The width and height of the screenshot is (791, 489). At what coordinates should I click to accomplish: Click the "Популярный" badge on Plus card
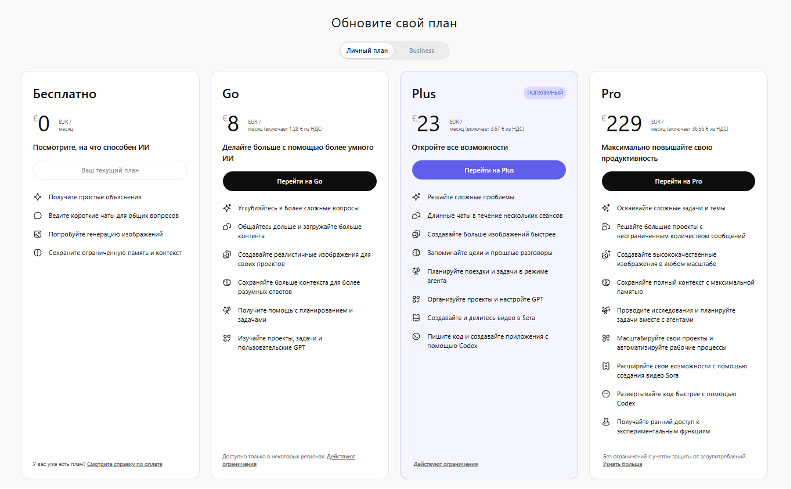544,93
